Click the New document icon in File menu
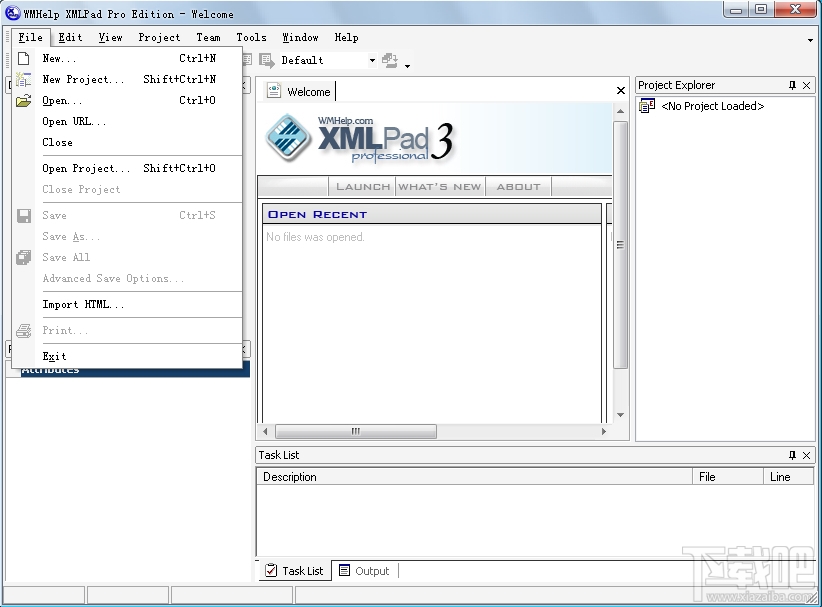This screenshot has width=822, height=607. tap(24, 58)
